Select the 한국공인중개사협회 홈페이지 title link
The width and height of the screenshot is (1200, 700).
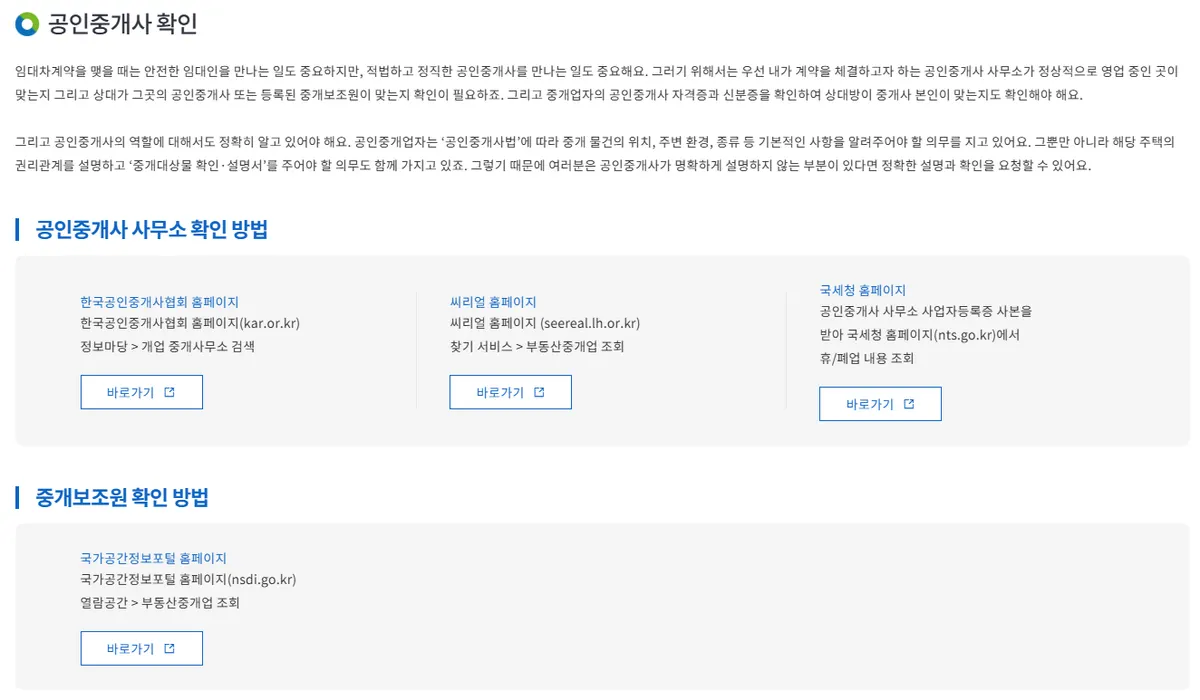159,301
